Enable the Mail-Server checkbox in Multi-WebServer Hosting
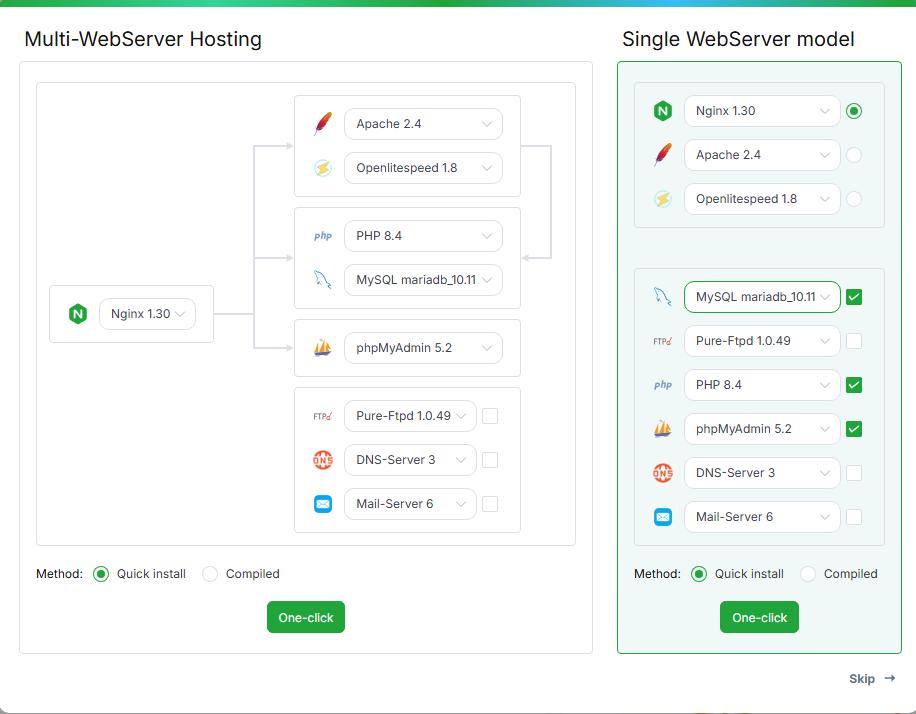Image resolution: width=916 pixels, height=714 pixels. (490, 504)
